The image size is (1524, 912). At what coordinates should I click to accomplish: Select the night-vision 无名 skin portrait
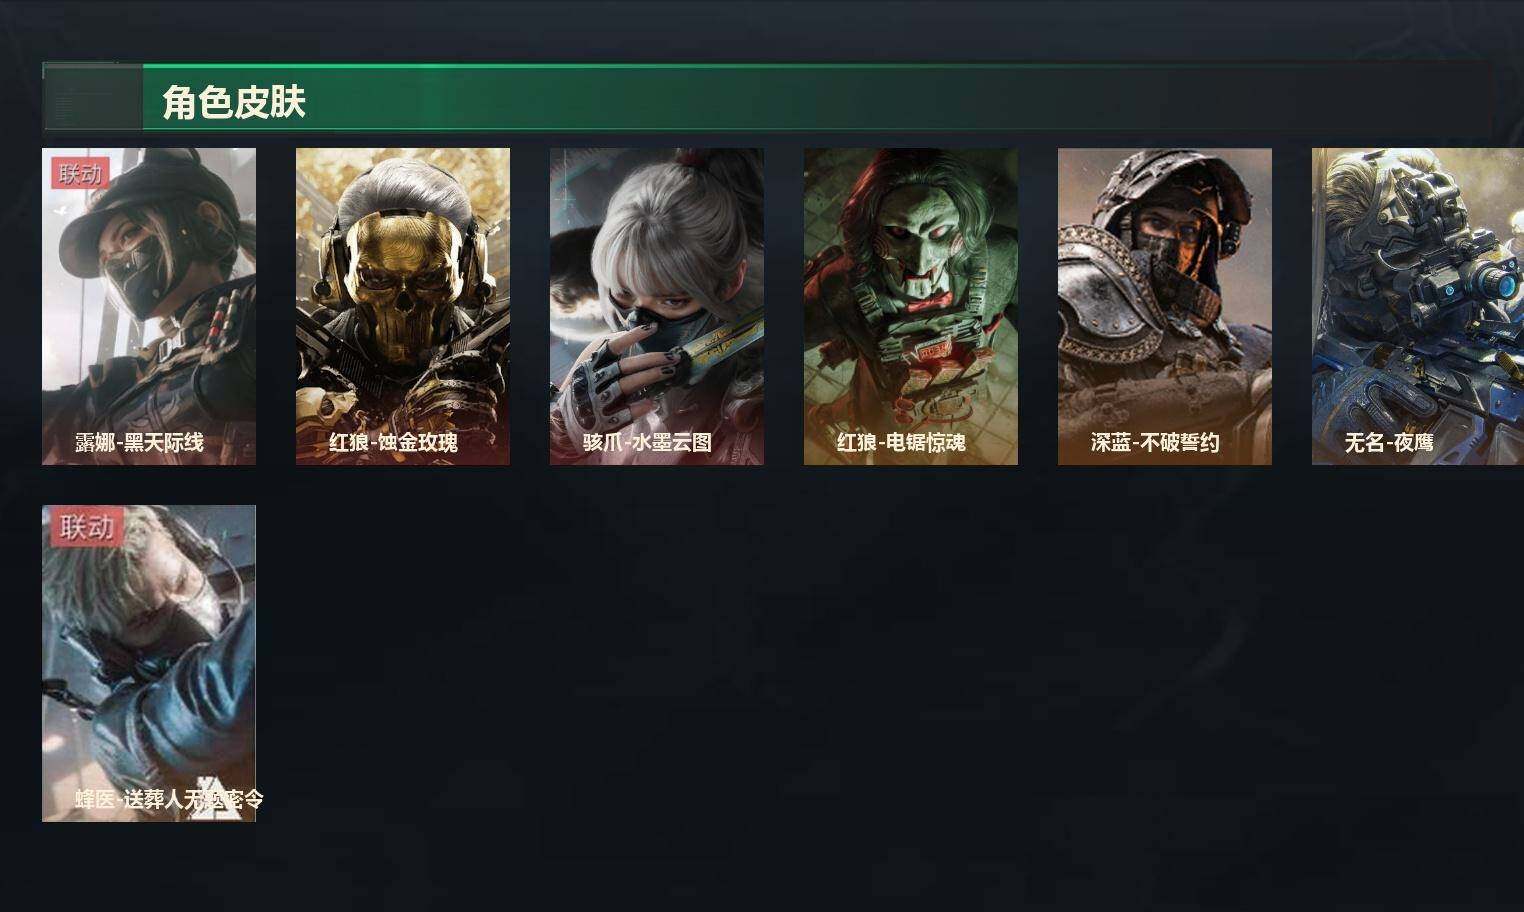click(1418, 306)
